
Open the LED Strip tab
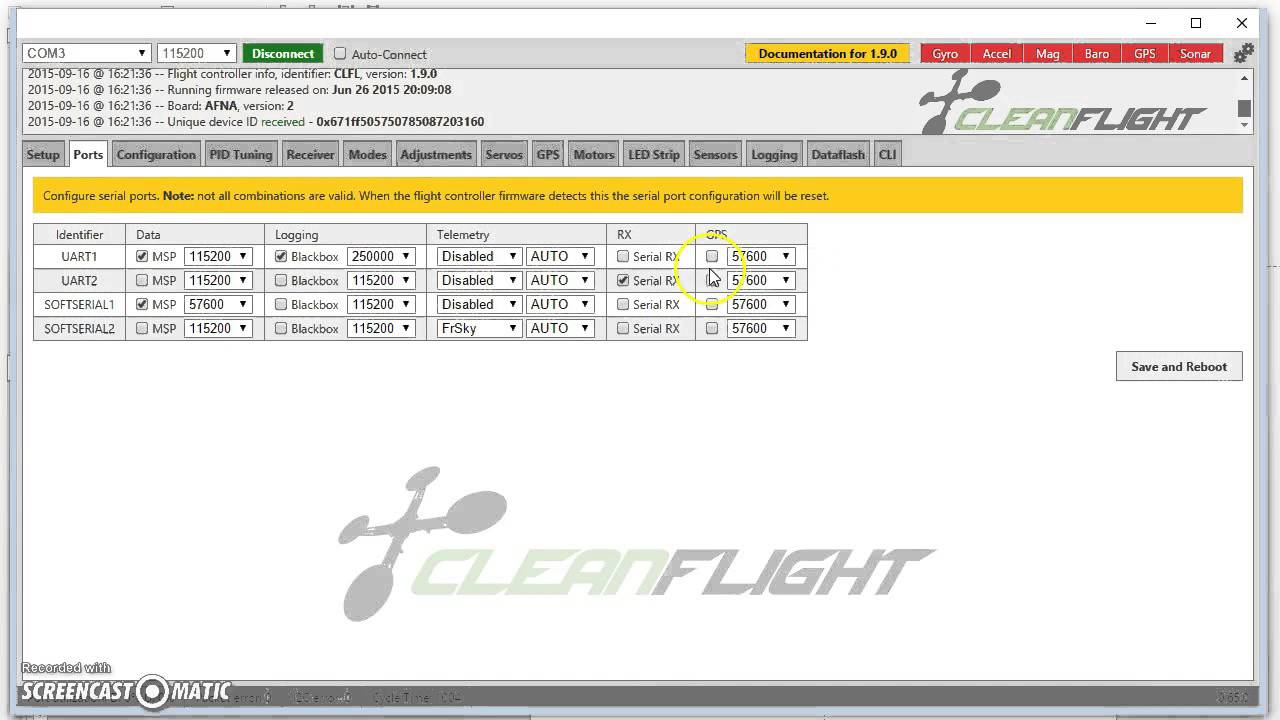coord(653,155)
